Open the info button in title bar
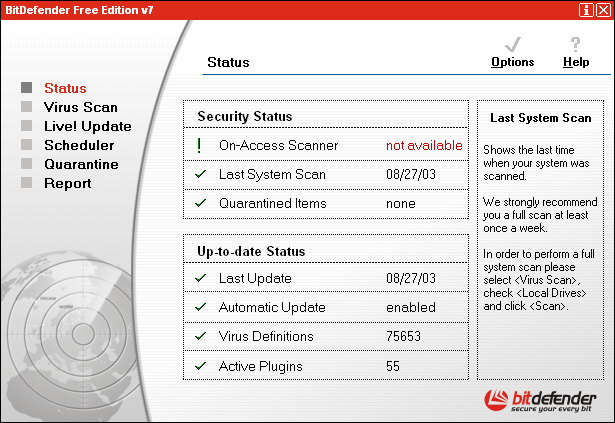615x423 pixels. pos(586,10)
